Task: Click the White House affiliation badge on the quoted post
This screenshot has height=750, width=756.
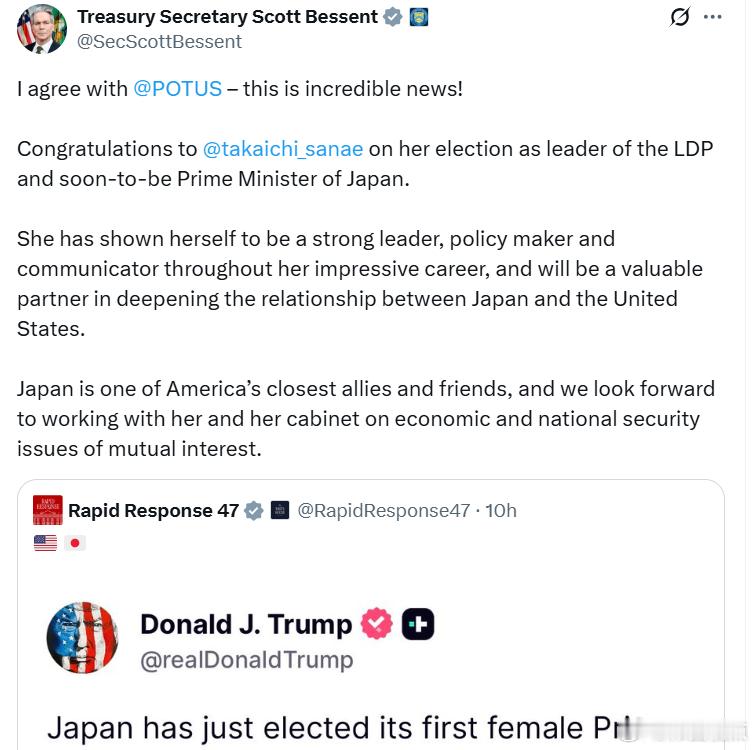Action: pos(280,510)
